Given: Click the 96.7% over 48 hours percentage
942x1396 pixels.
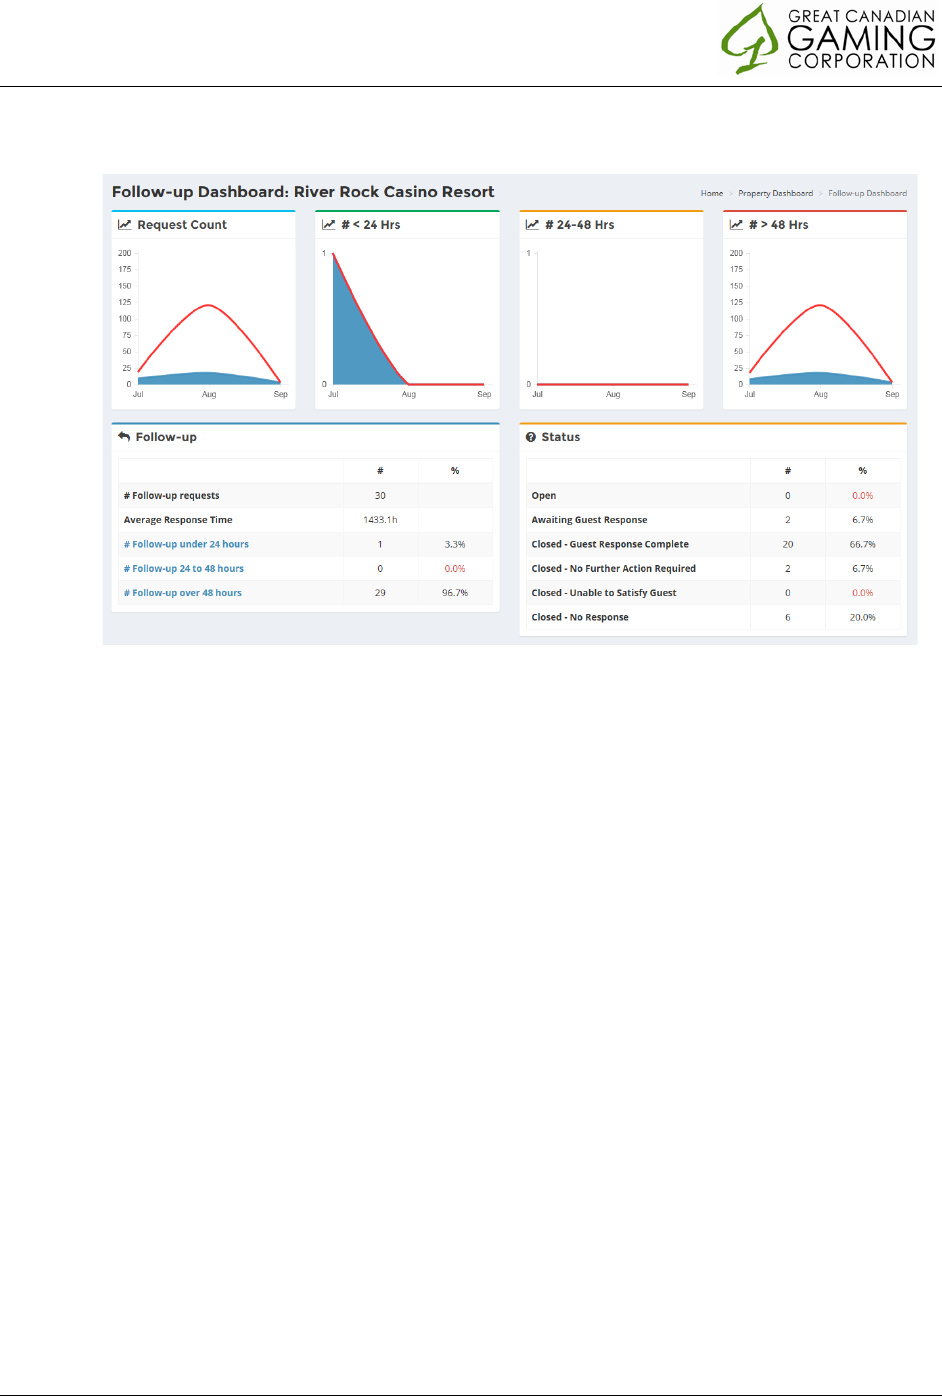Looking at the screenshot, I should coord(455,593).
